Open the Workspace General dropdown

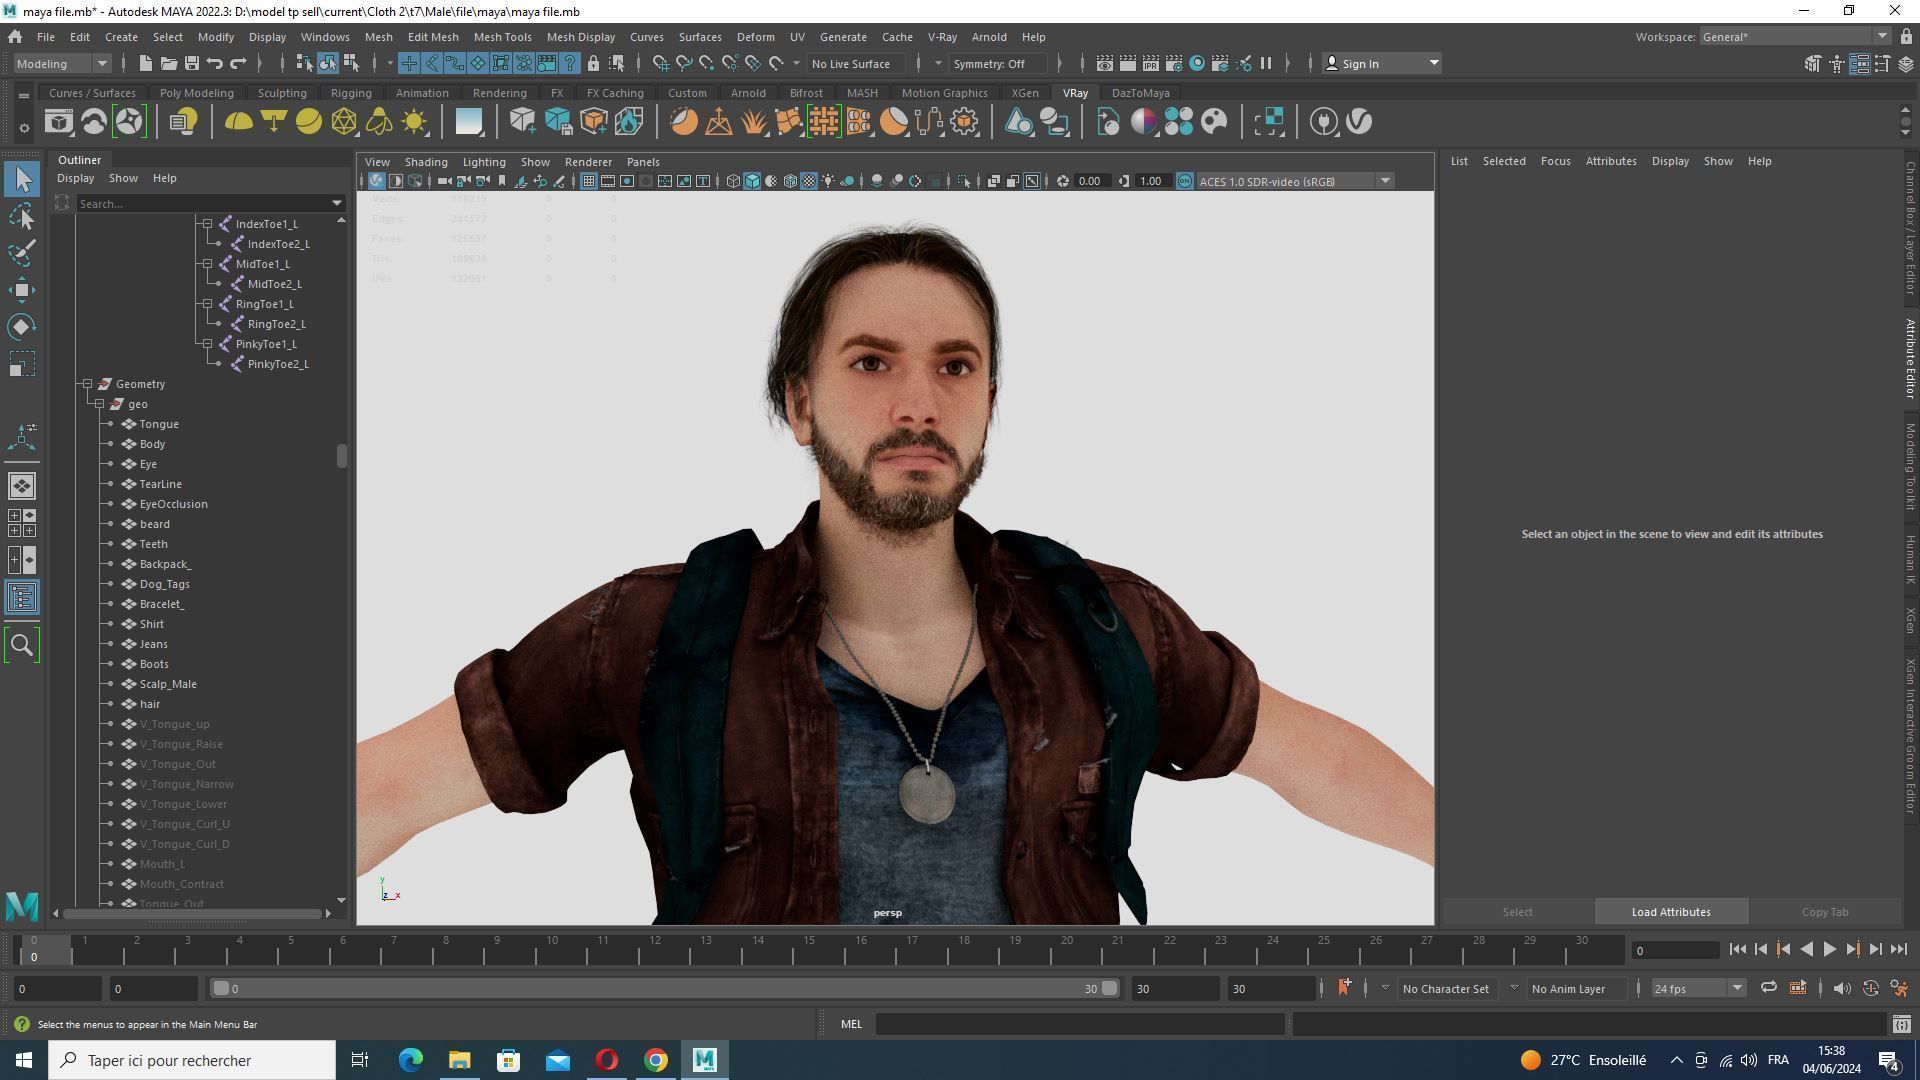point(1795,37)
